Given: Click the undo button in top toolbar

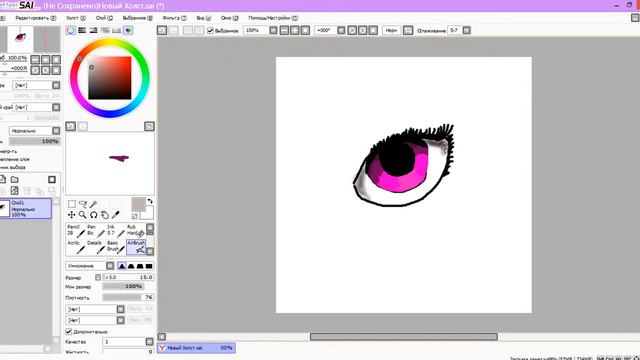Looking at the screenshot, I should [162, 30].
